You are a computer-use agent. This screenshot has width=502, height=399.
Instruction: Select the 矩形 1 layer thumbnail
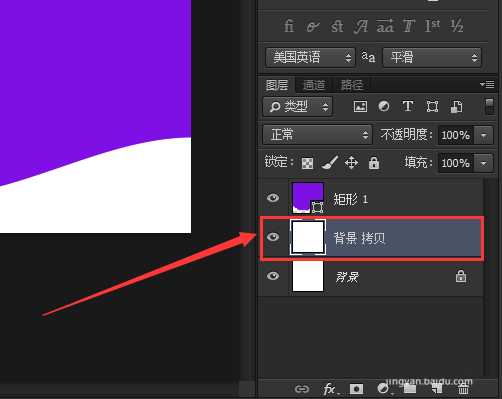[x=308, y=198]
